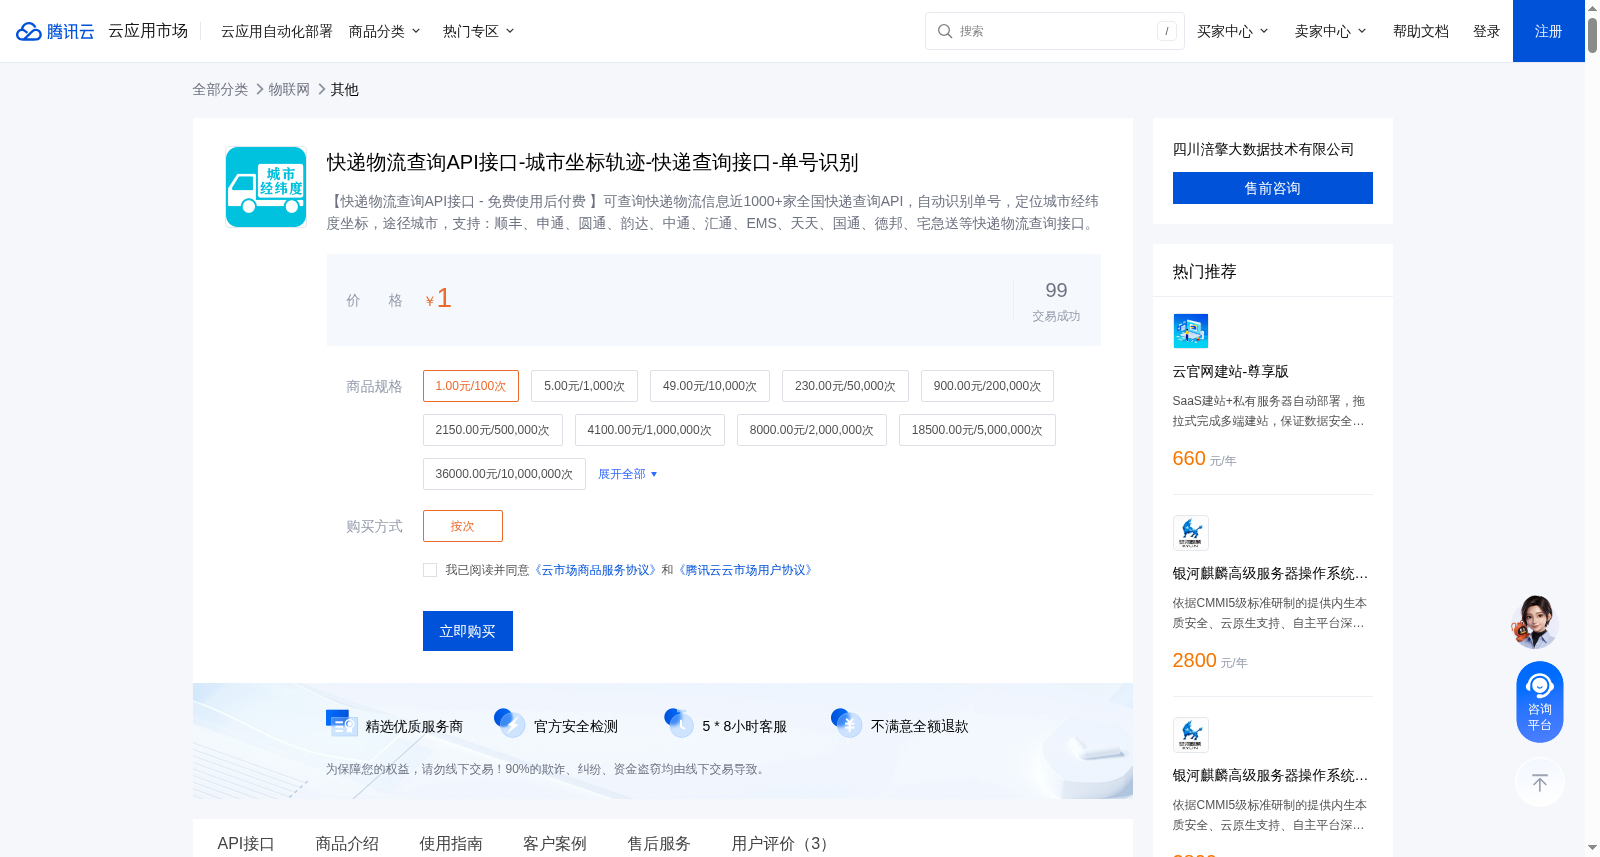The width and height of the screenshot is (1600, 857).
Task: Click the slash shortcut icon in search
Action: 1166,31
